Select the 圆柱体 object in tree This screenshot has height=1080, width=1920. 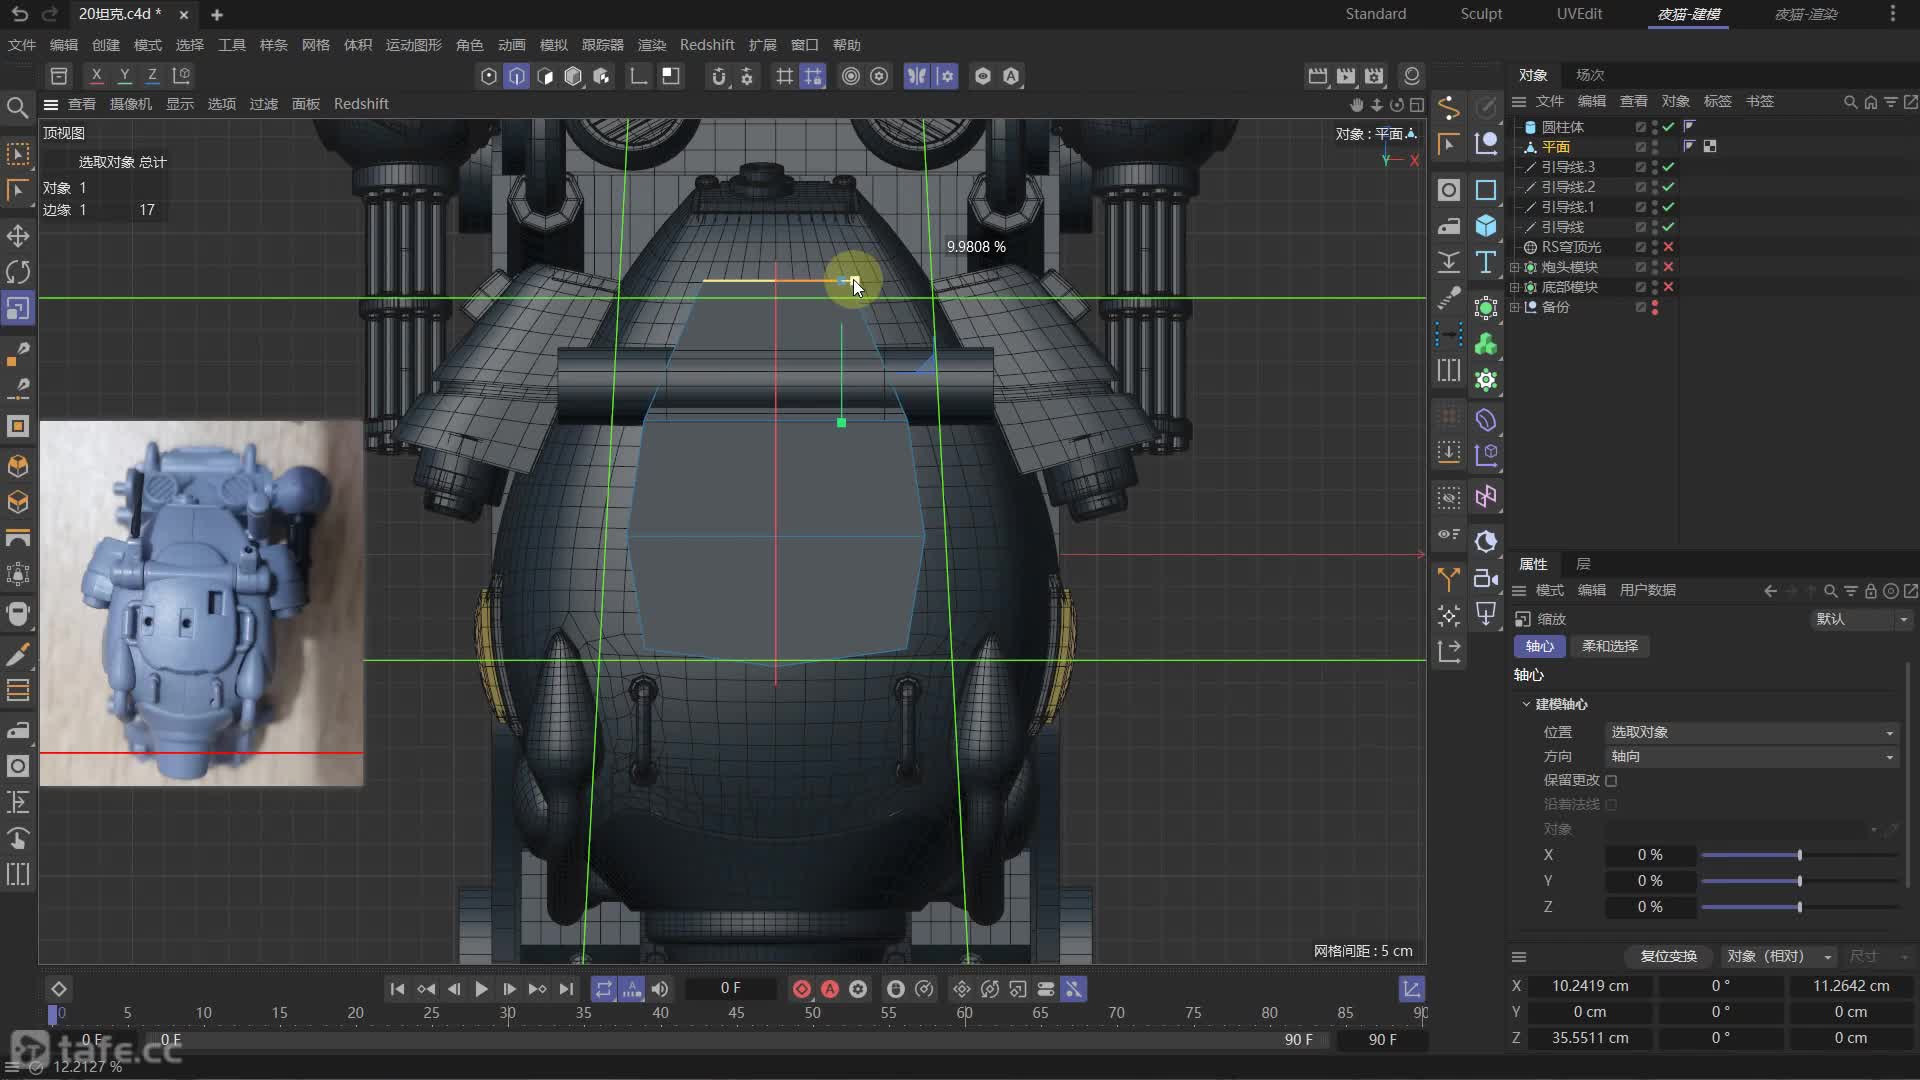(1562, 127)
